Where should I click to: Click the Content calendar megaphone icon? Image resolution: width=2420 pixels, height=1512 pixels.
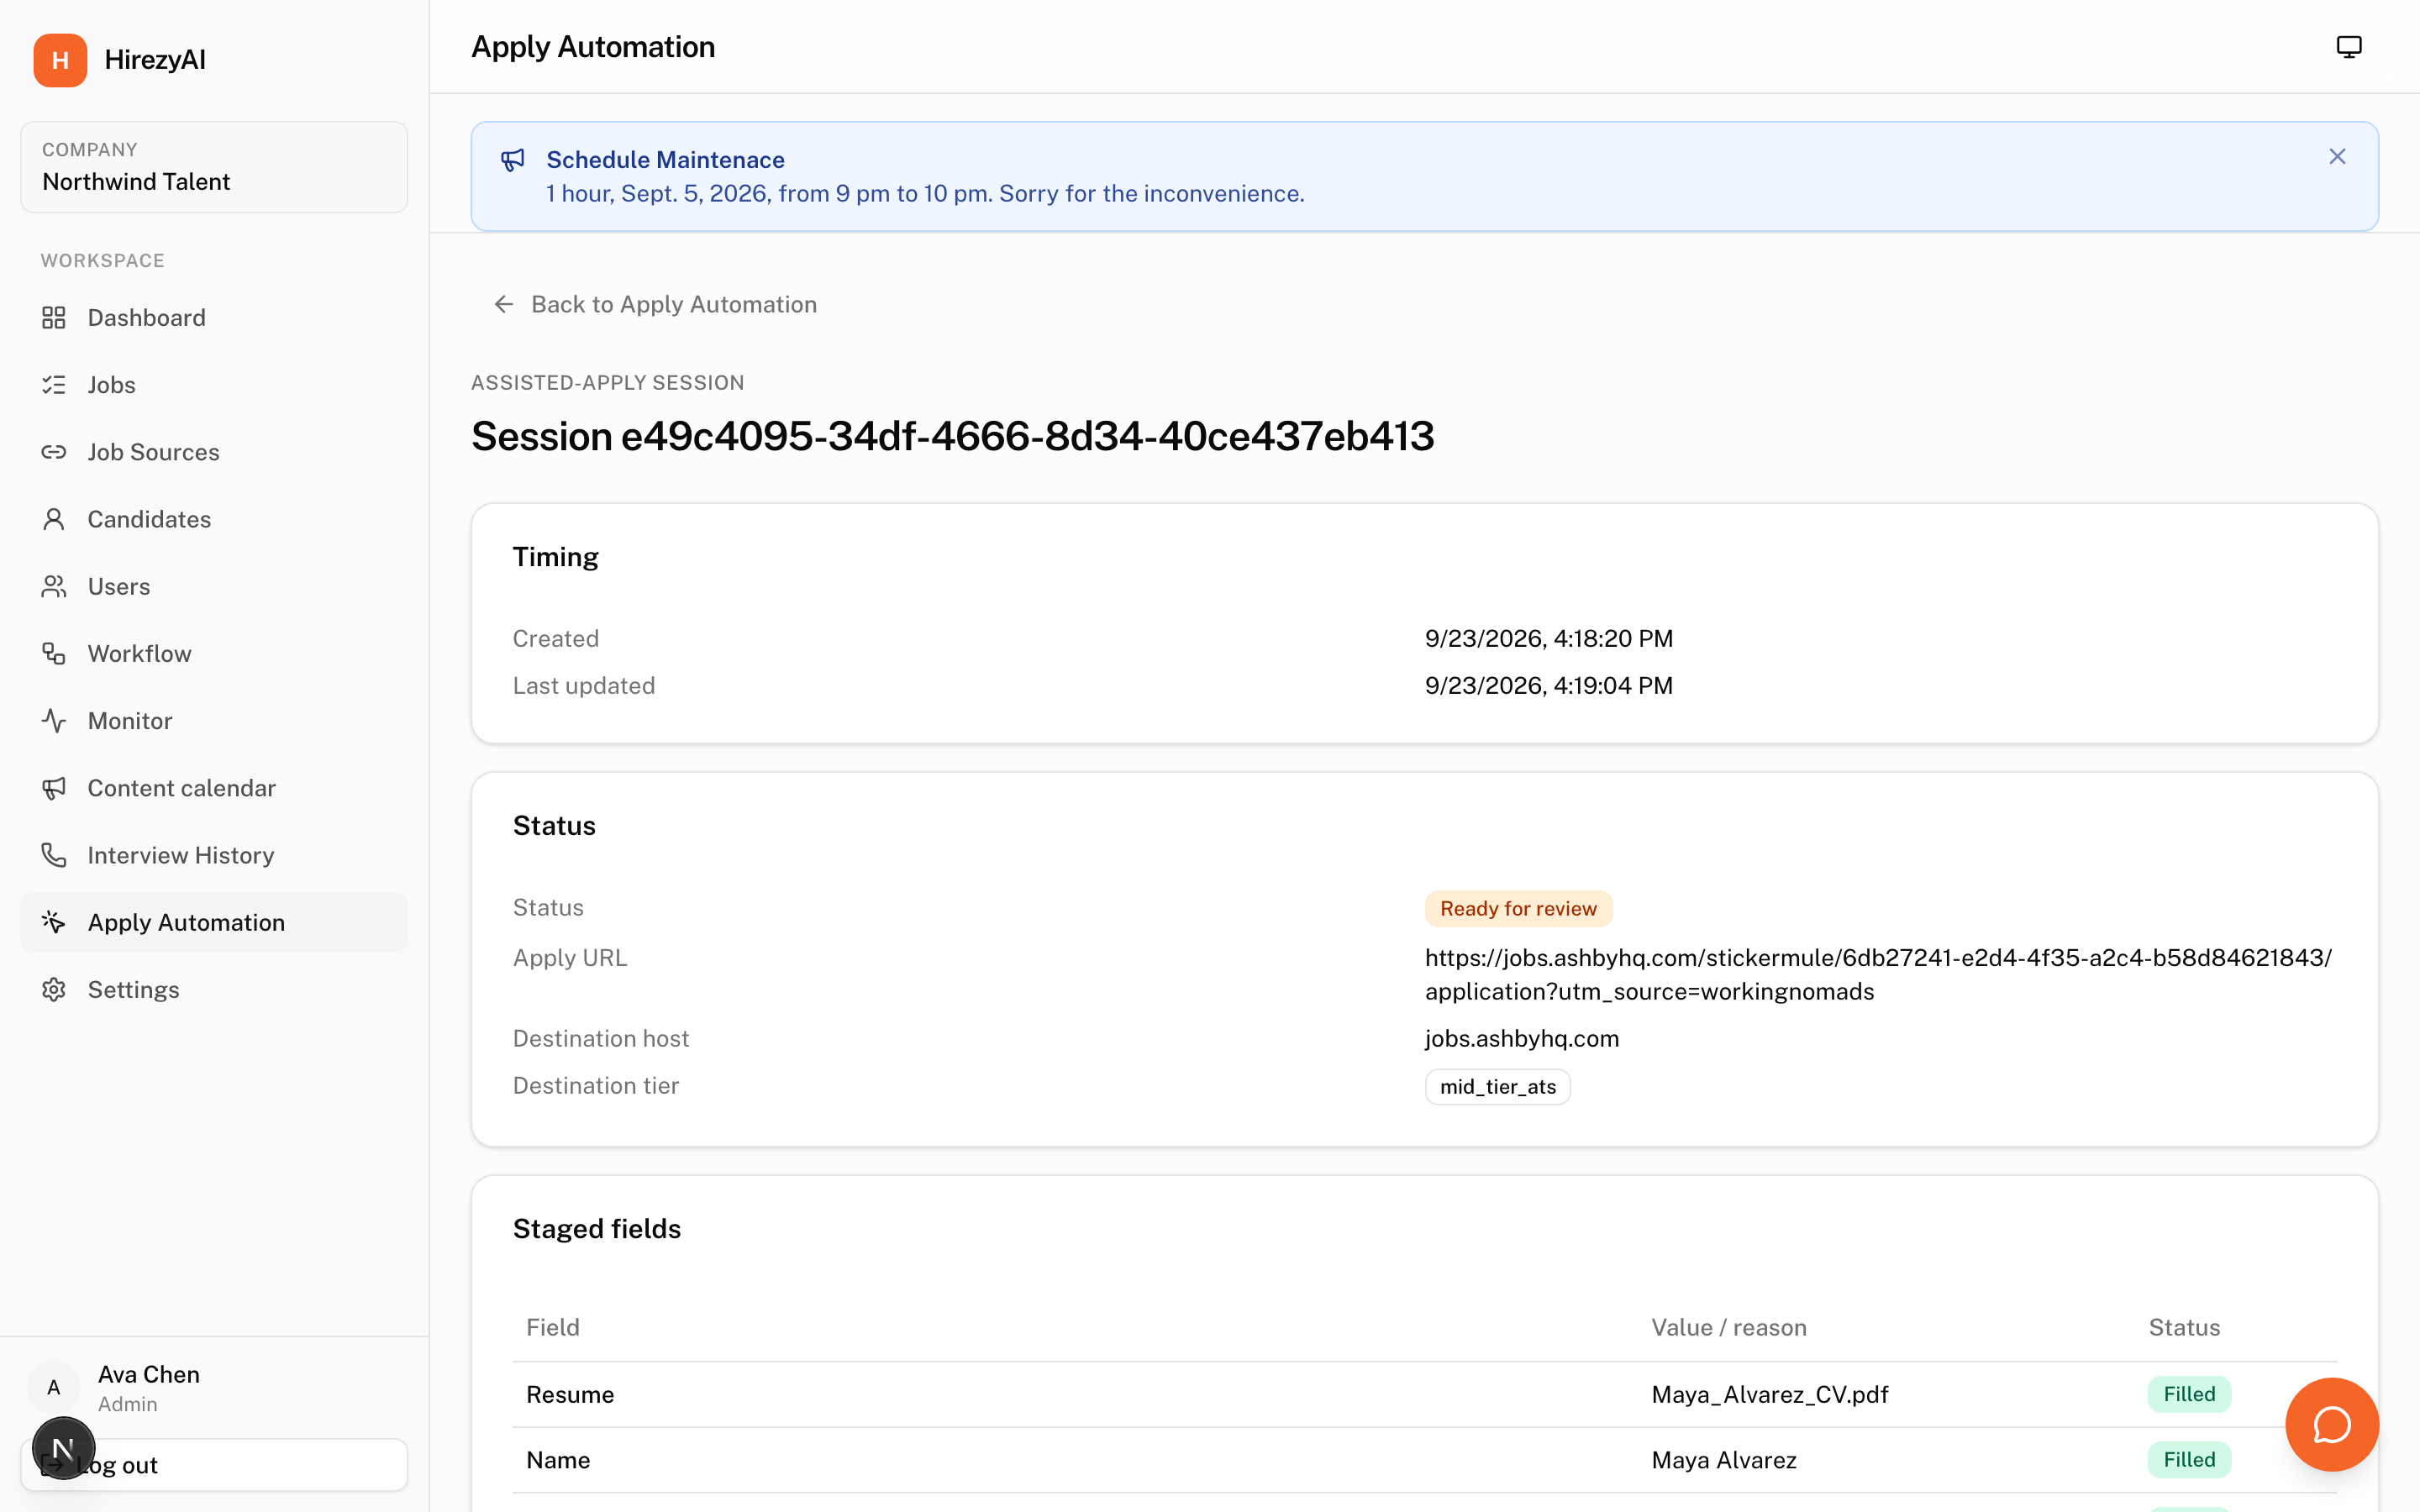click(x=54, y=788)
